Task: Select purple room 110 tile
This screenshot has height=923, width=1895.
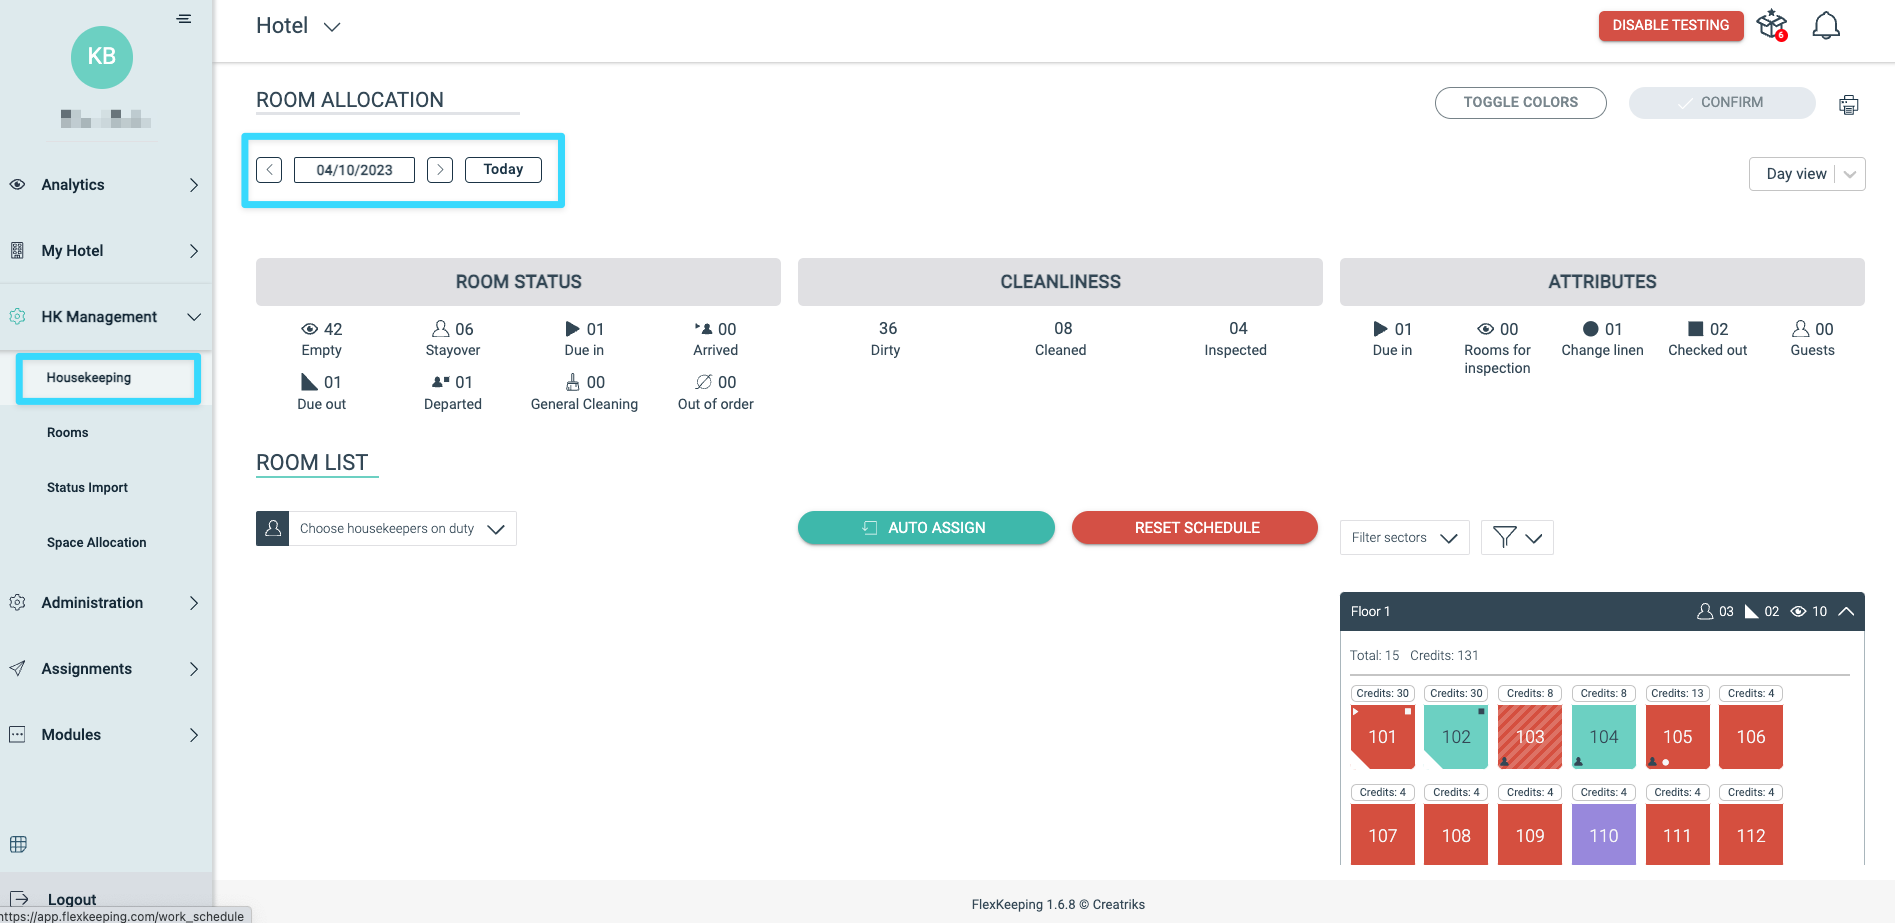Action: coord(1604,835)
